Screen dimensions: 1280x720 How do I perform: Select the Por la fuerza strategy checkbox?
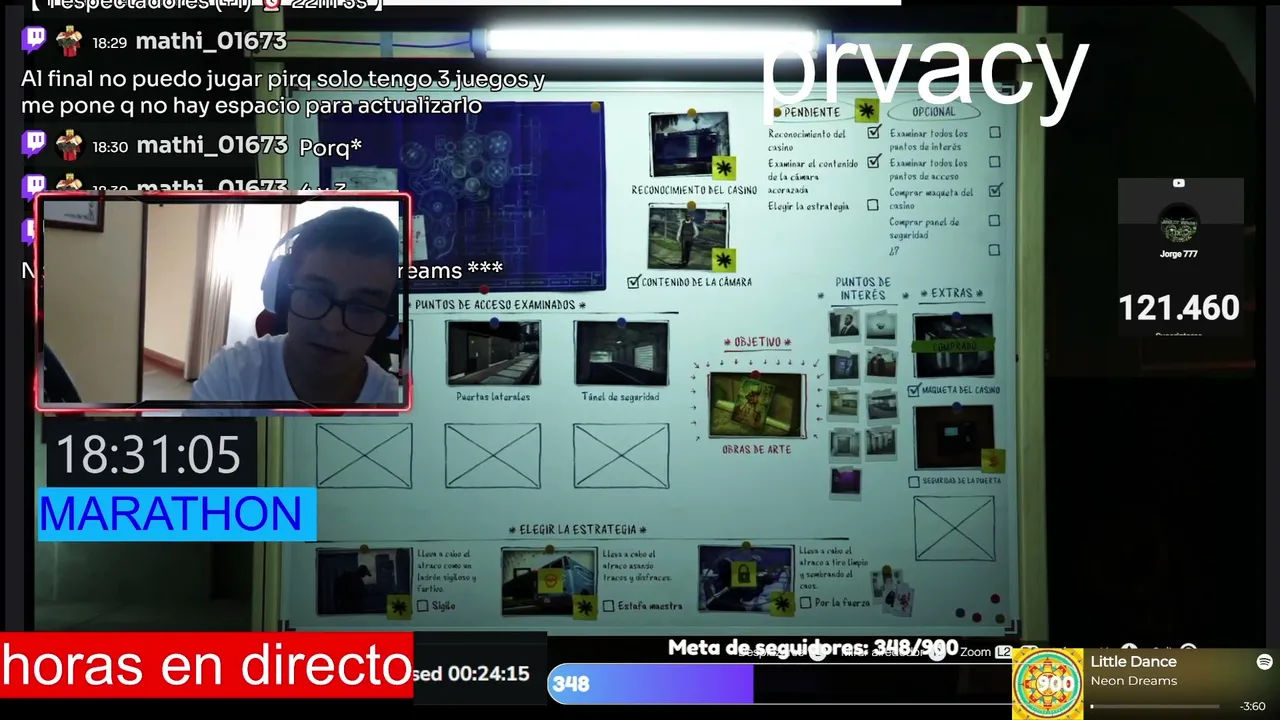(x=806, y=603)
